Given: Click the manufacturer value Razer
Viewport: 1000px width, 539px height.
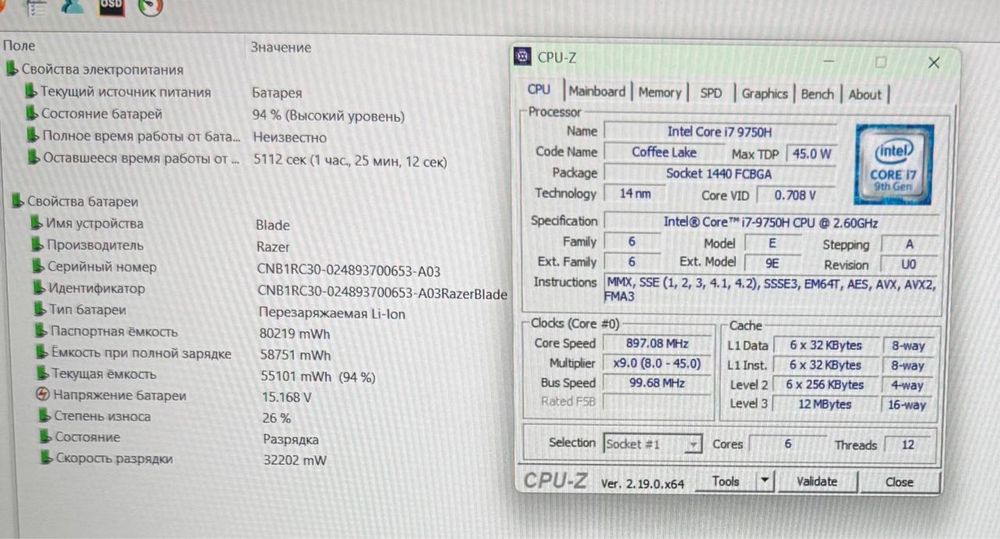Looking at the screenshot, I should (273, 247).
